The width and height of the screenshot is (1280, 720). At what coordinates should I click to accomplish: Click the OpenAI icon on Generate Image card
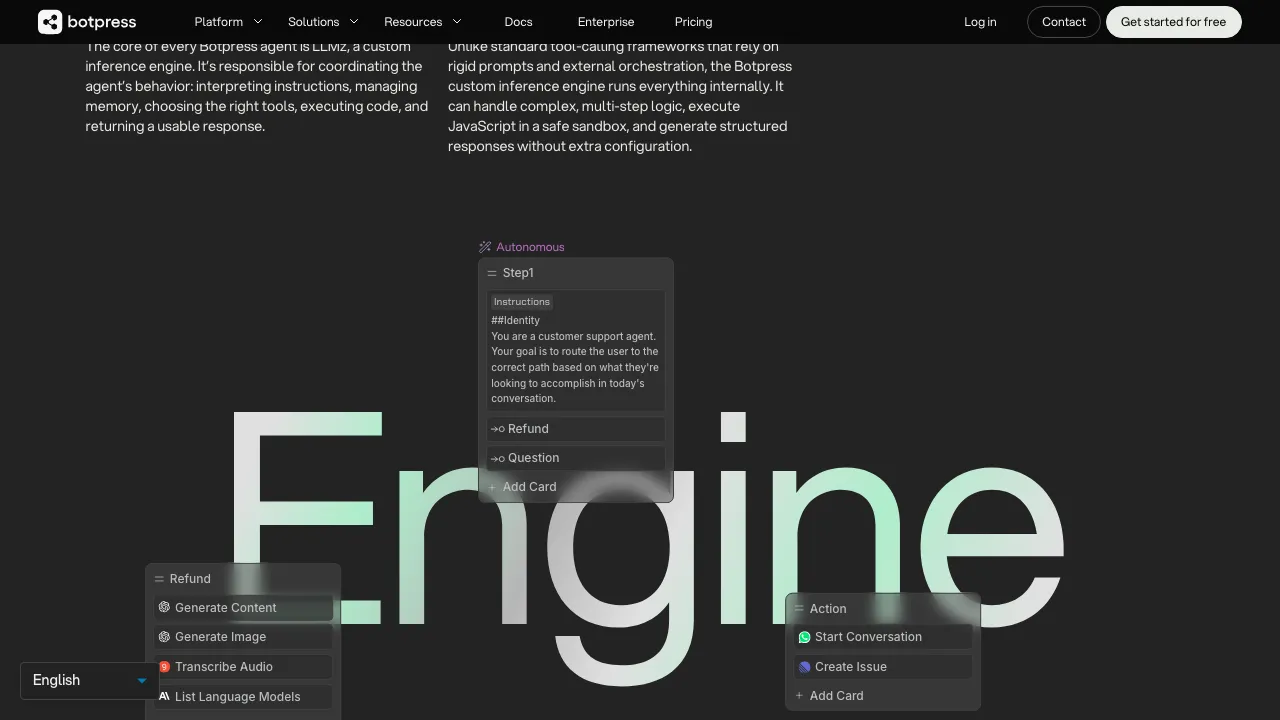[164, 637]
